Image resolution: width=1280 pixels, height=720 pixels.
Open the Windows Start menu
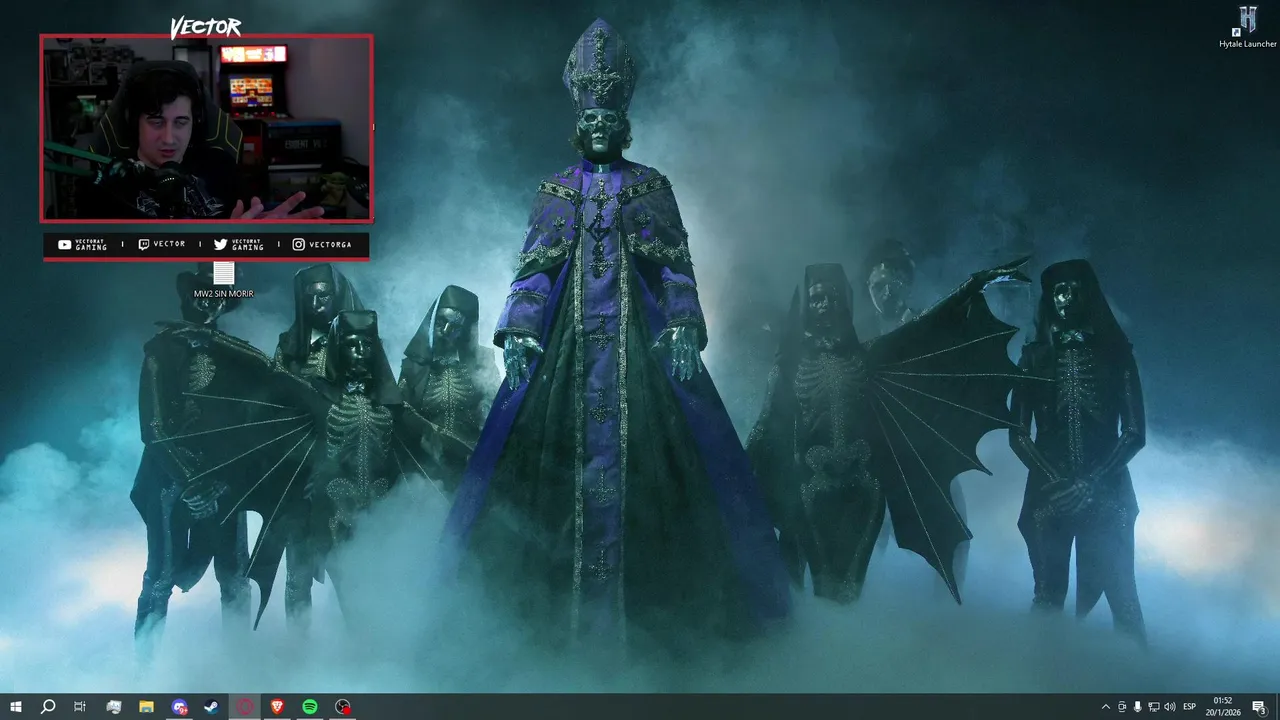[15, 707]
